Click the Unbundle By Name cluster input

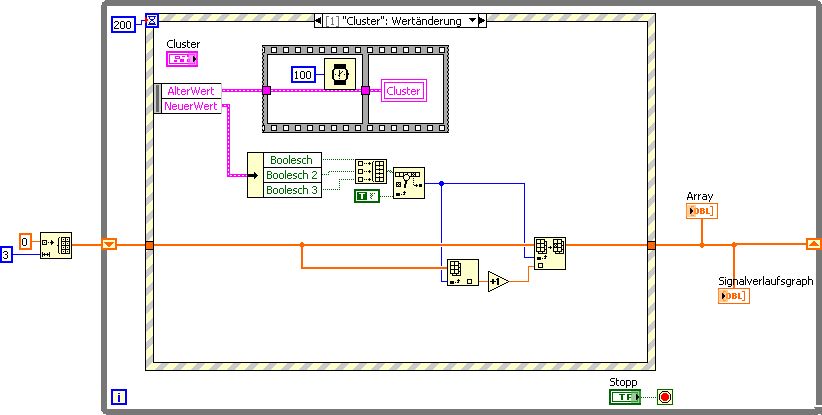point(255,175)
